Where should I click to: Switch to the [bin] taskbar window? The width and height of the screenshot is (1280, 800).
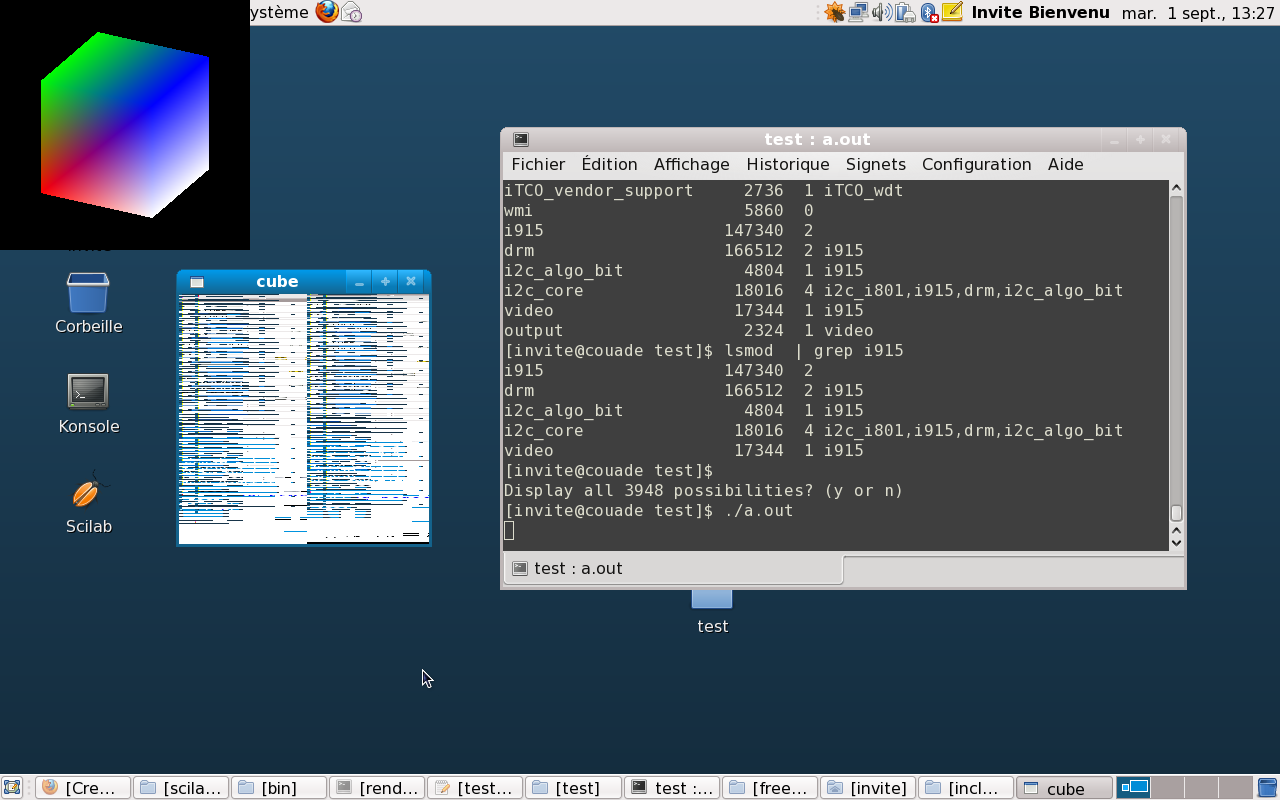(279, 788)
